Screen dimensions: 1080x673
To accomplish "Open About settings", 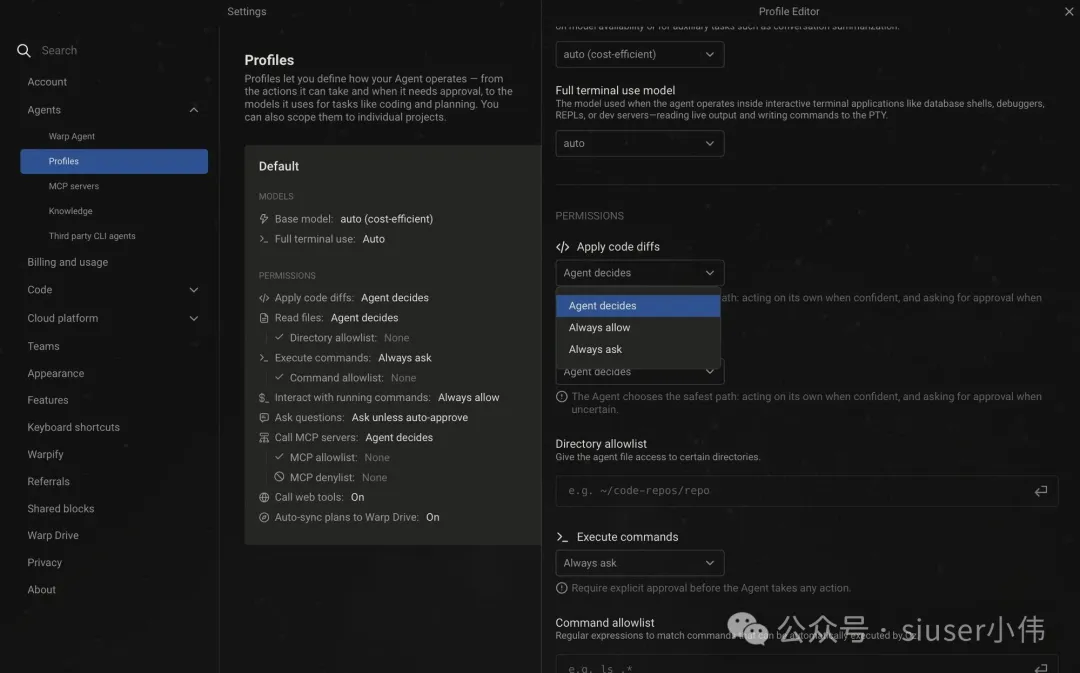I will 41,590.
